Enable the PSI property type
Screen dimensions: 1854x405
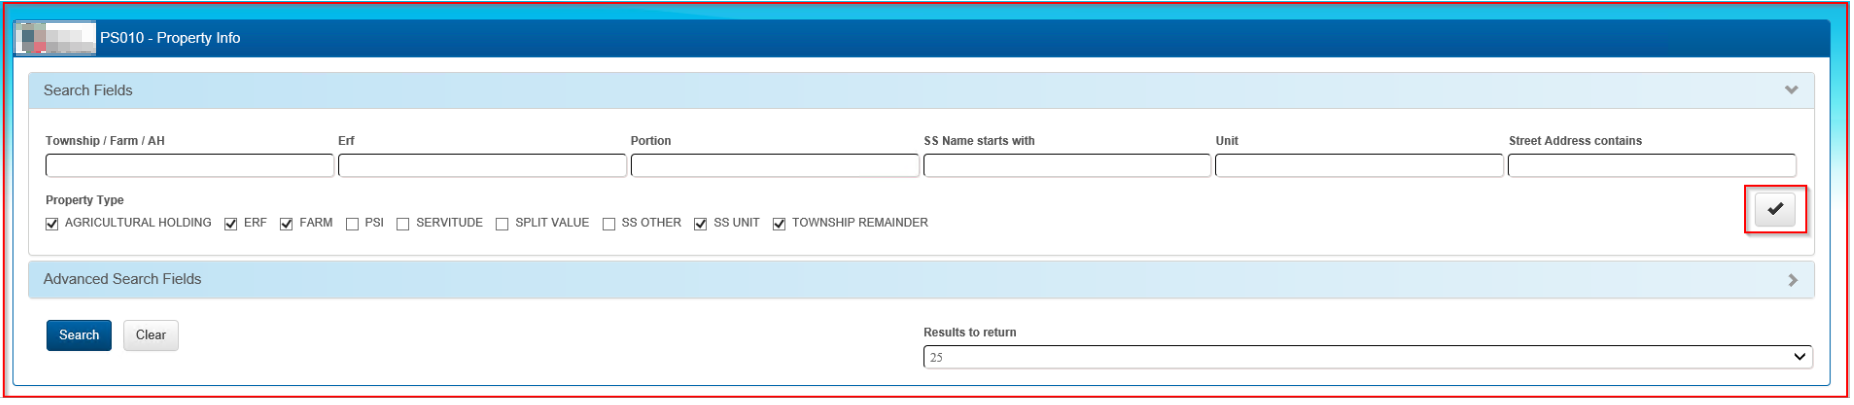(352, 224)
